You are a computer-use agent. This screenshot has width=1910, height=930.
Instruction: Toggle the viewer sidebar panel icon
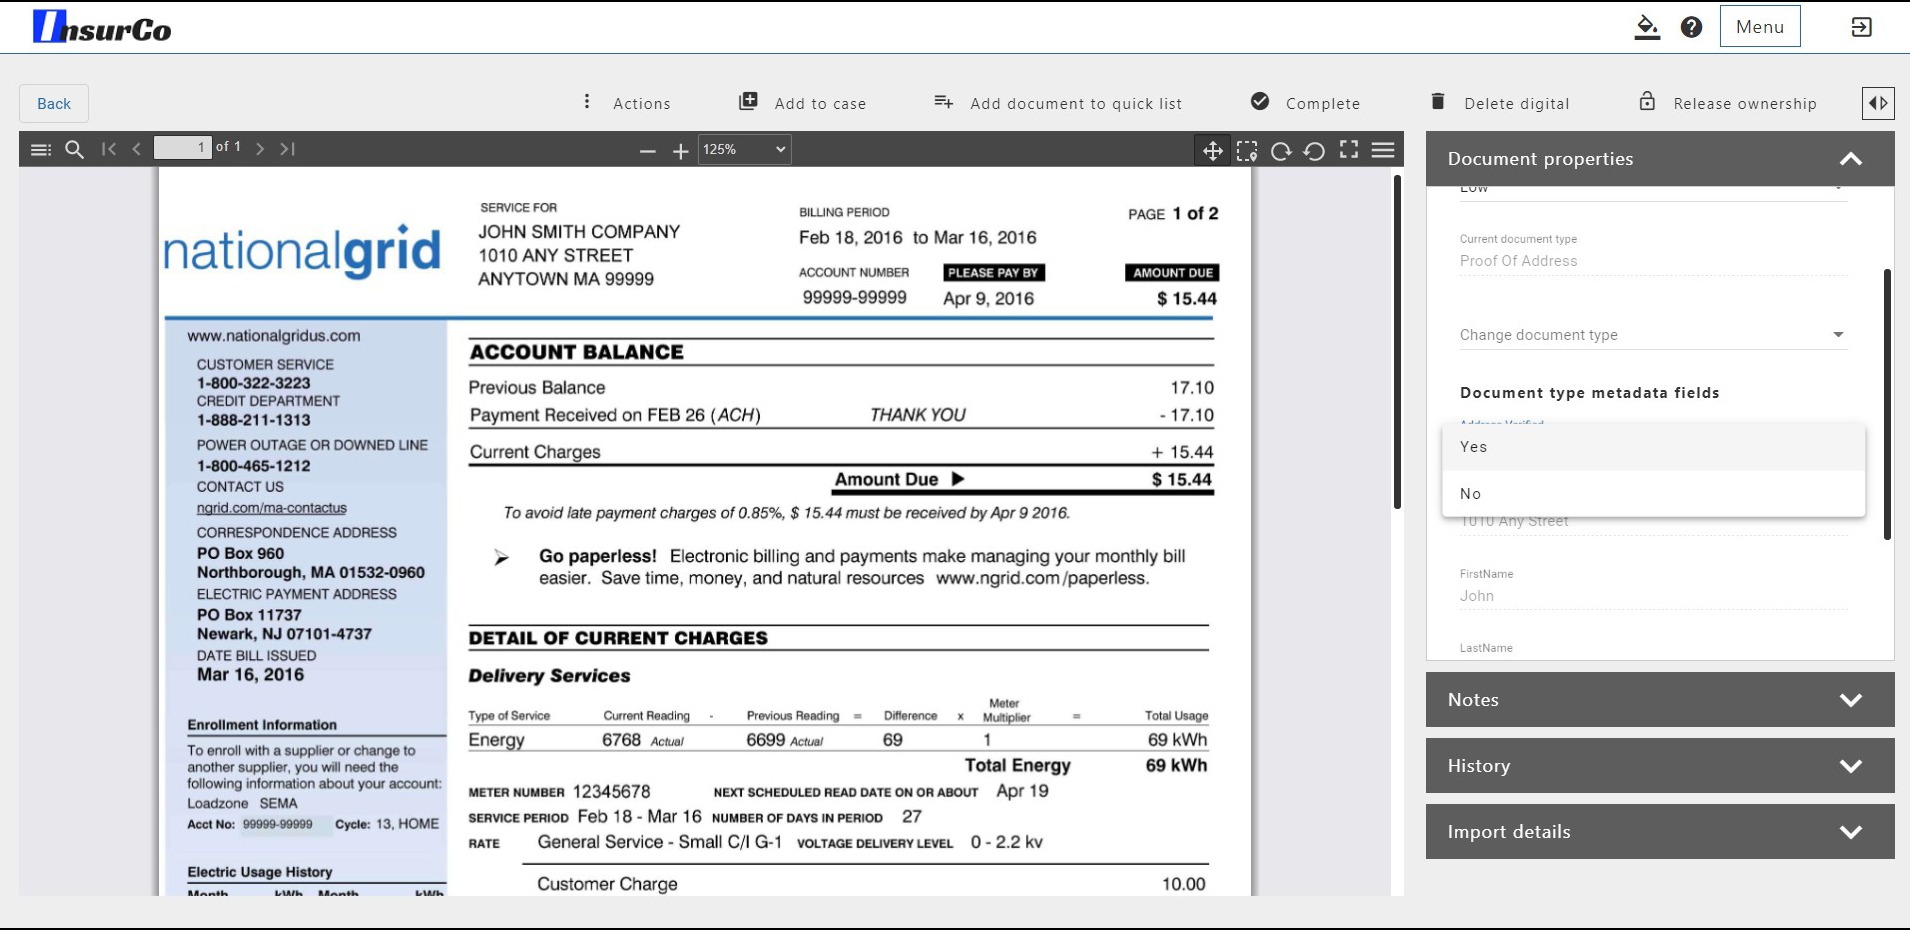click(41, 149)
